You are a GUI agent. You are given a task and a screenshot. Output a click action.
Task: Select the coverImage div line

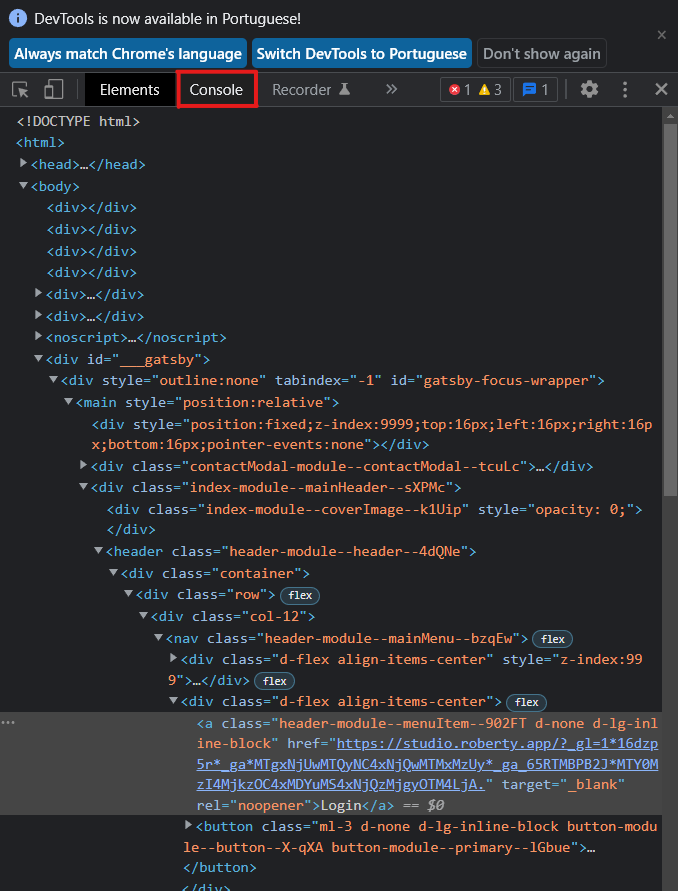click(x=375, y=519)
